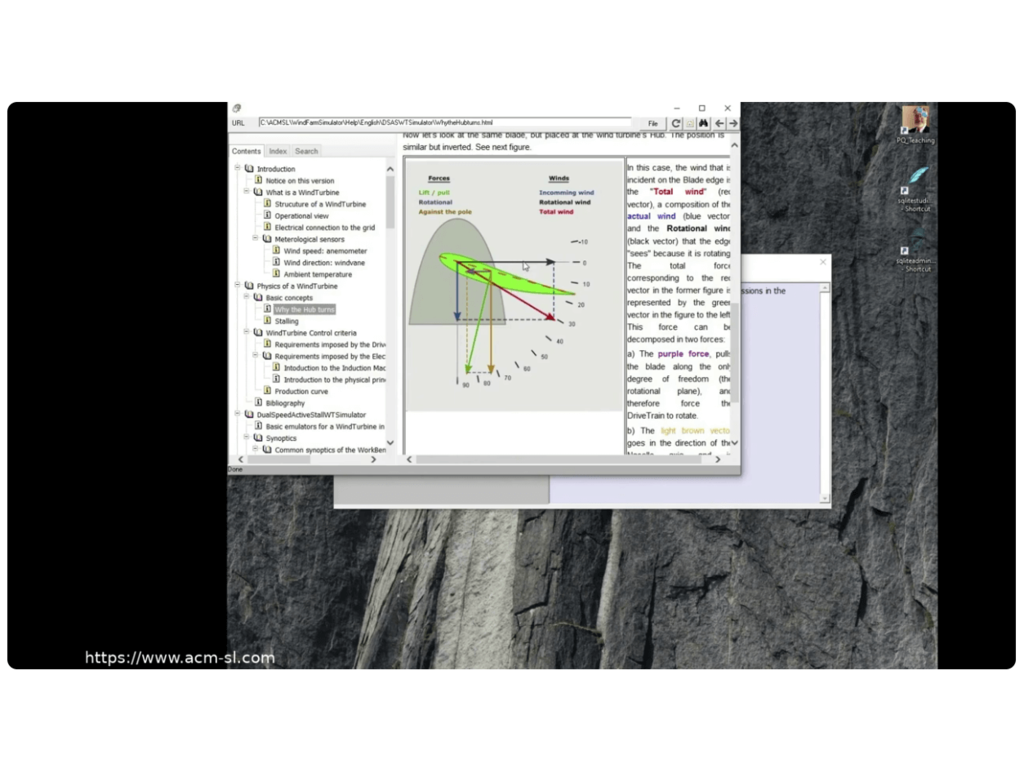The width and height of the screenshot is (1024, 768).
Task: Click the back arrow navigation icon
Action: click(x=719, y=123)
